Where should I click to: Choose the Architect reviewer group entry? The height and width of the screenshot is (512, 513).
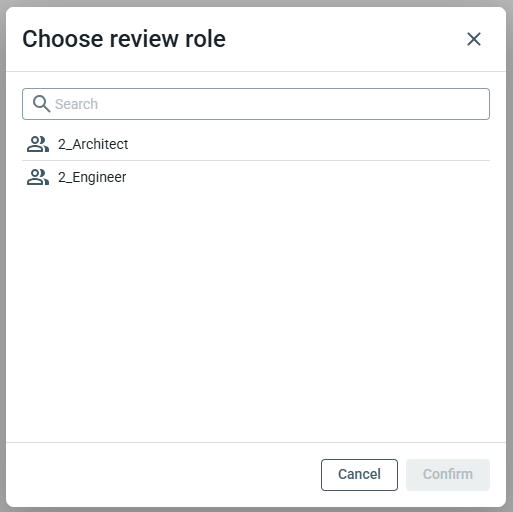tap(256, 144)
